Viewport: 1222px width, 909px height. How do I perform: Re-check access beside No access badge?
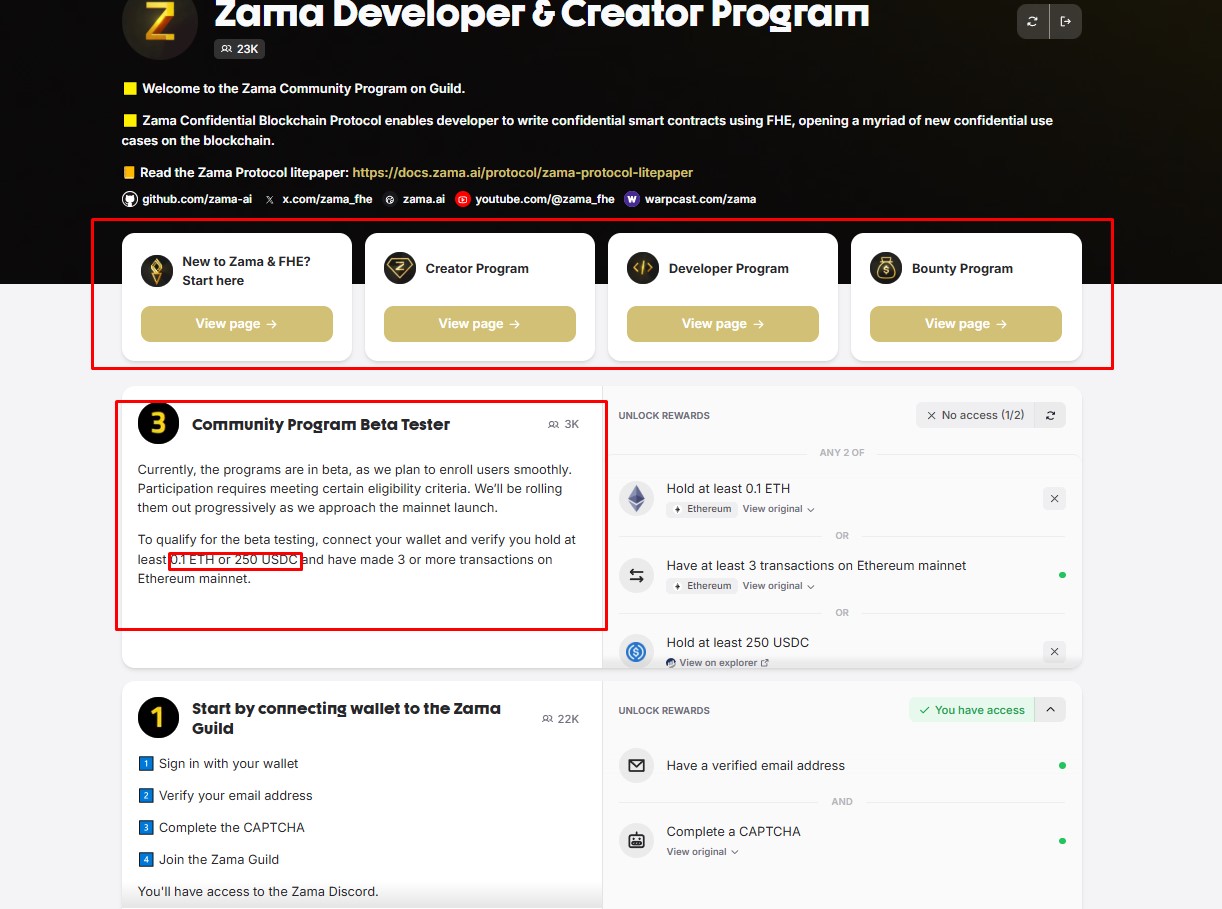pos(1050,415)
